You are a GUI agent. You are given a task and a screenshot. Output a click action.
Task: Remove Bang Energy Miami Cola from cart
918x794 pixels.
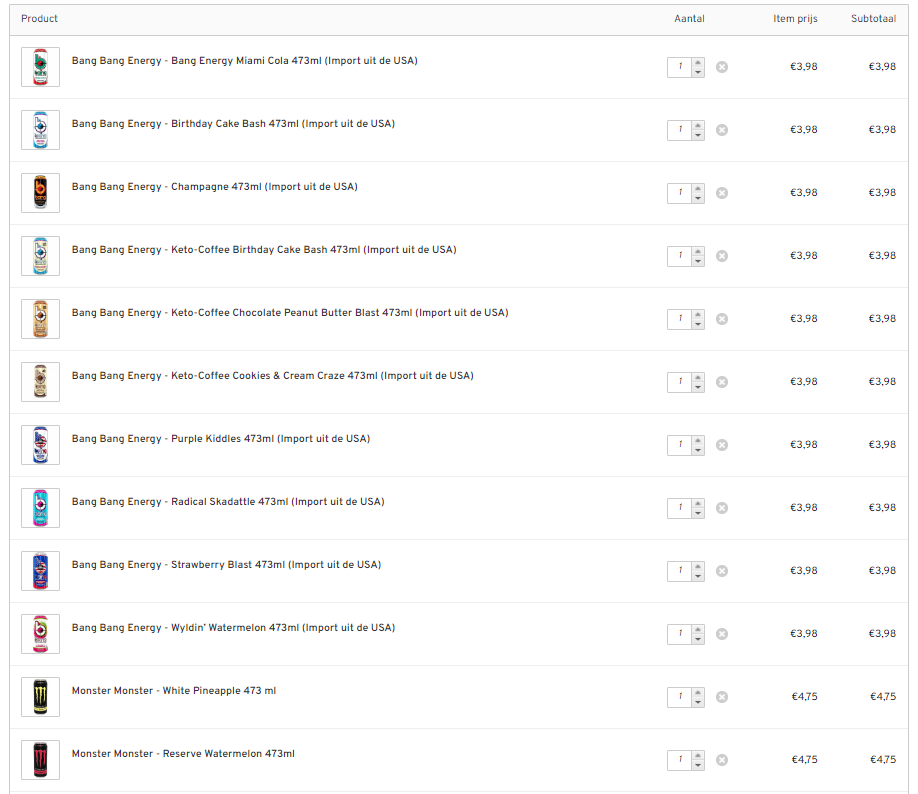[722, 67]
